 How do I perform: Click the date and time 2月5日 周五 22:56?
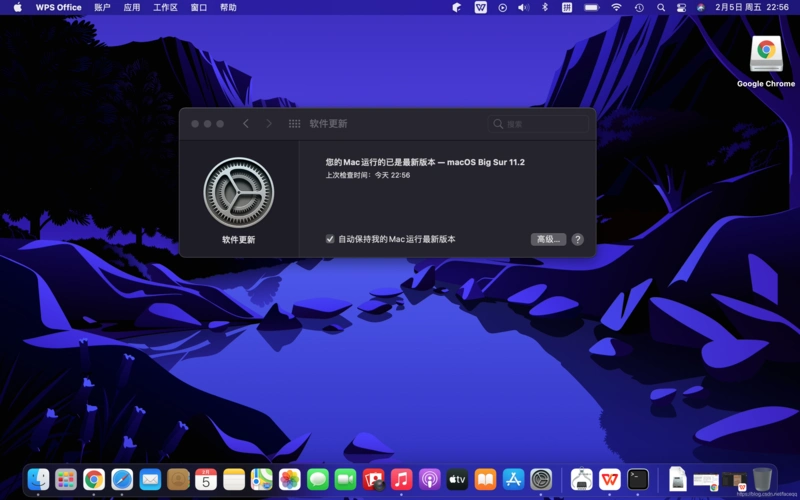pyautogui.click(x=752, y=7)
